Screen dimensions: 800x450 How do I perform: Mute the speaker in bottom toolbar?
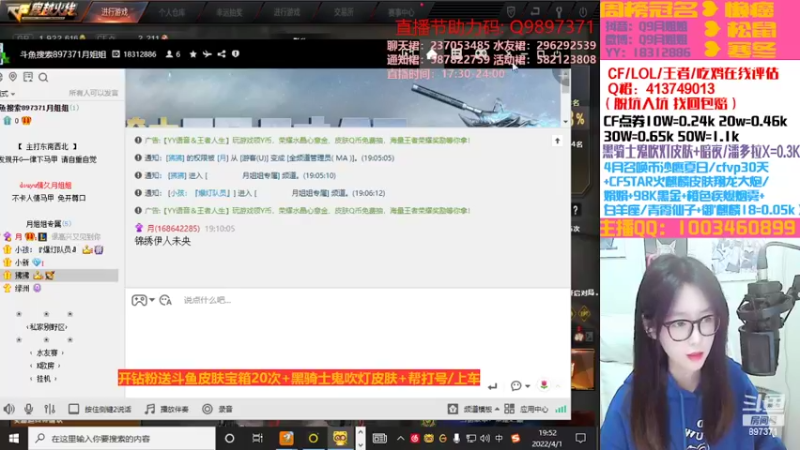[x=9, y=409]
